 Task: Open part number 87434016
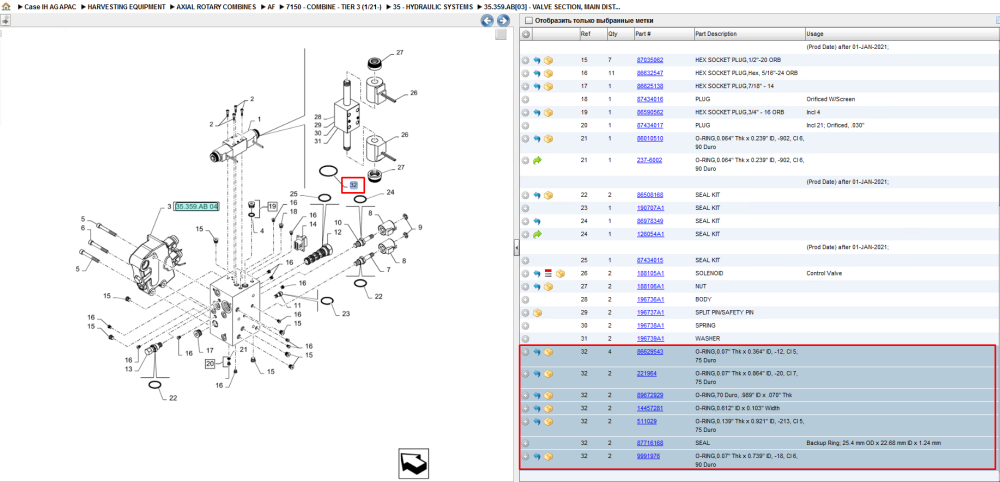pos(649,99)
